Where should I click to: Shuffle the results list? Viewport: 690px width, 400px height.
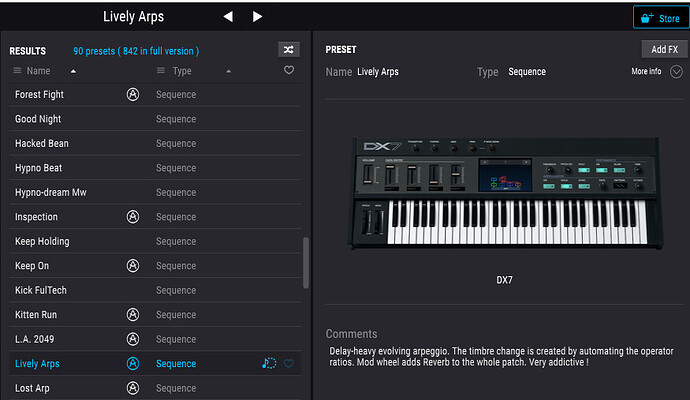(x=289, y=49)
